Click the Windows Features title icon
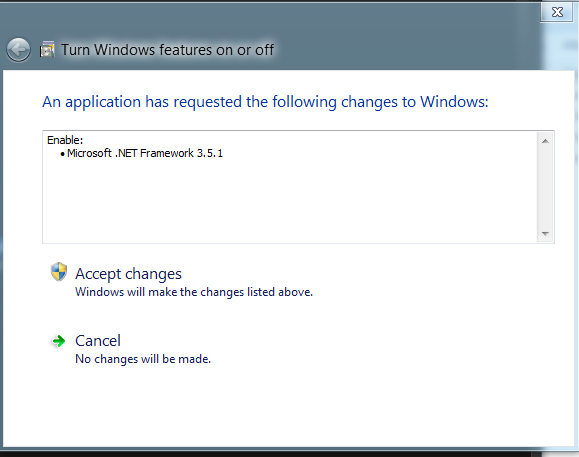The width and height of the screenshot is (579, 457). pyautogui.click(x=47, y=49)
